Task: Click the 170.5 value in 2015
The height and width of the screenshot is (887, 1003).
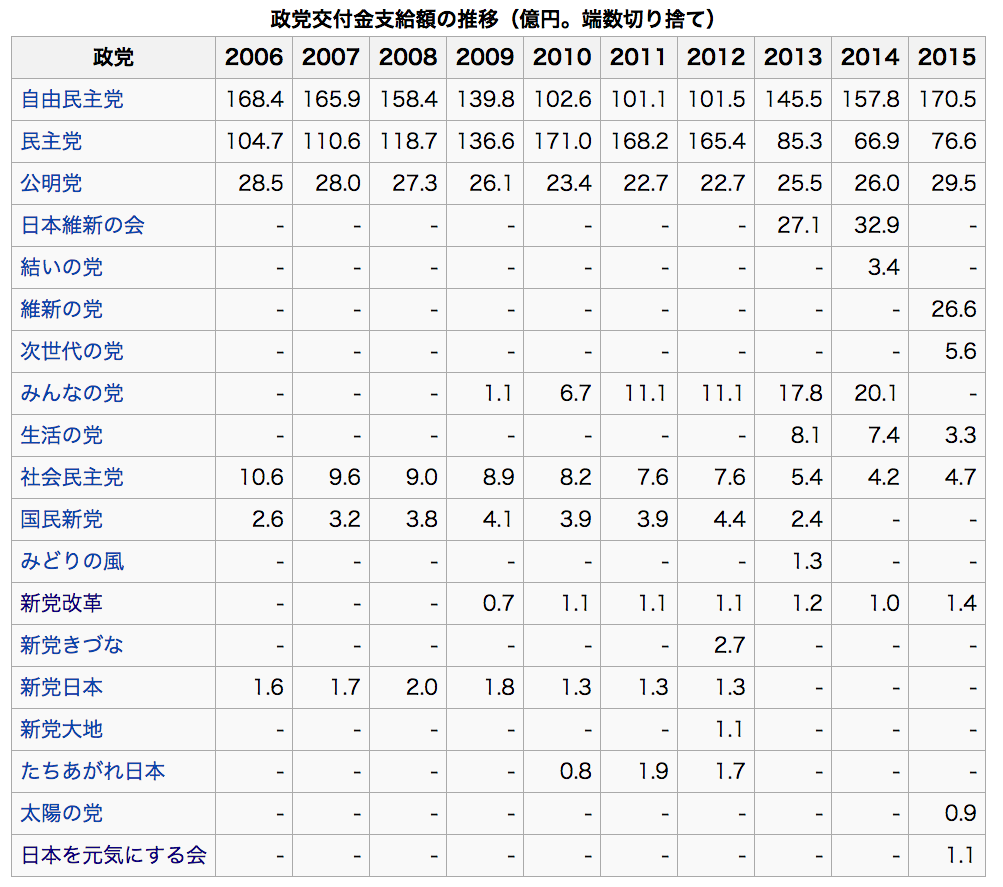Action: point(947,100)
